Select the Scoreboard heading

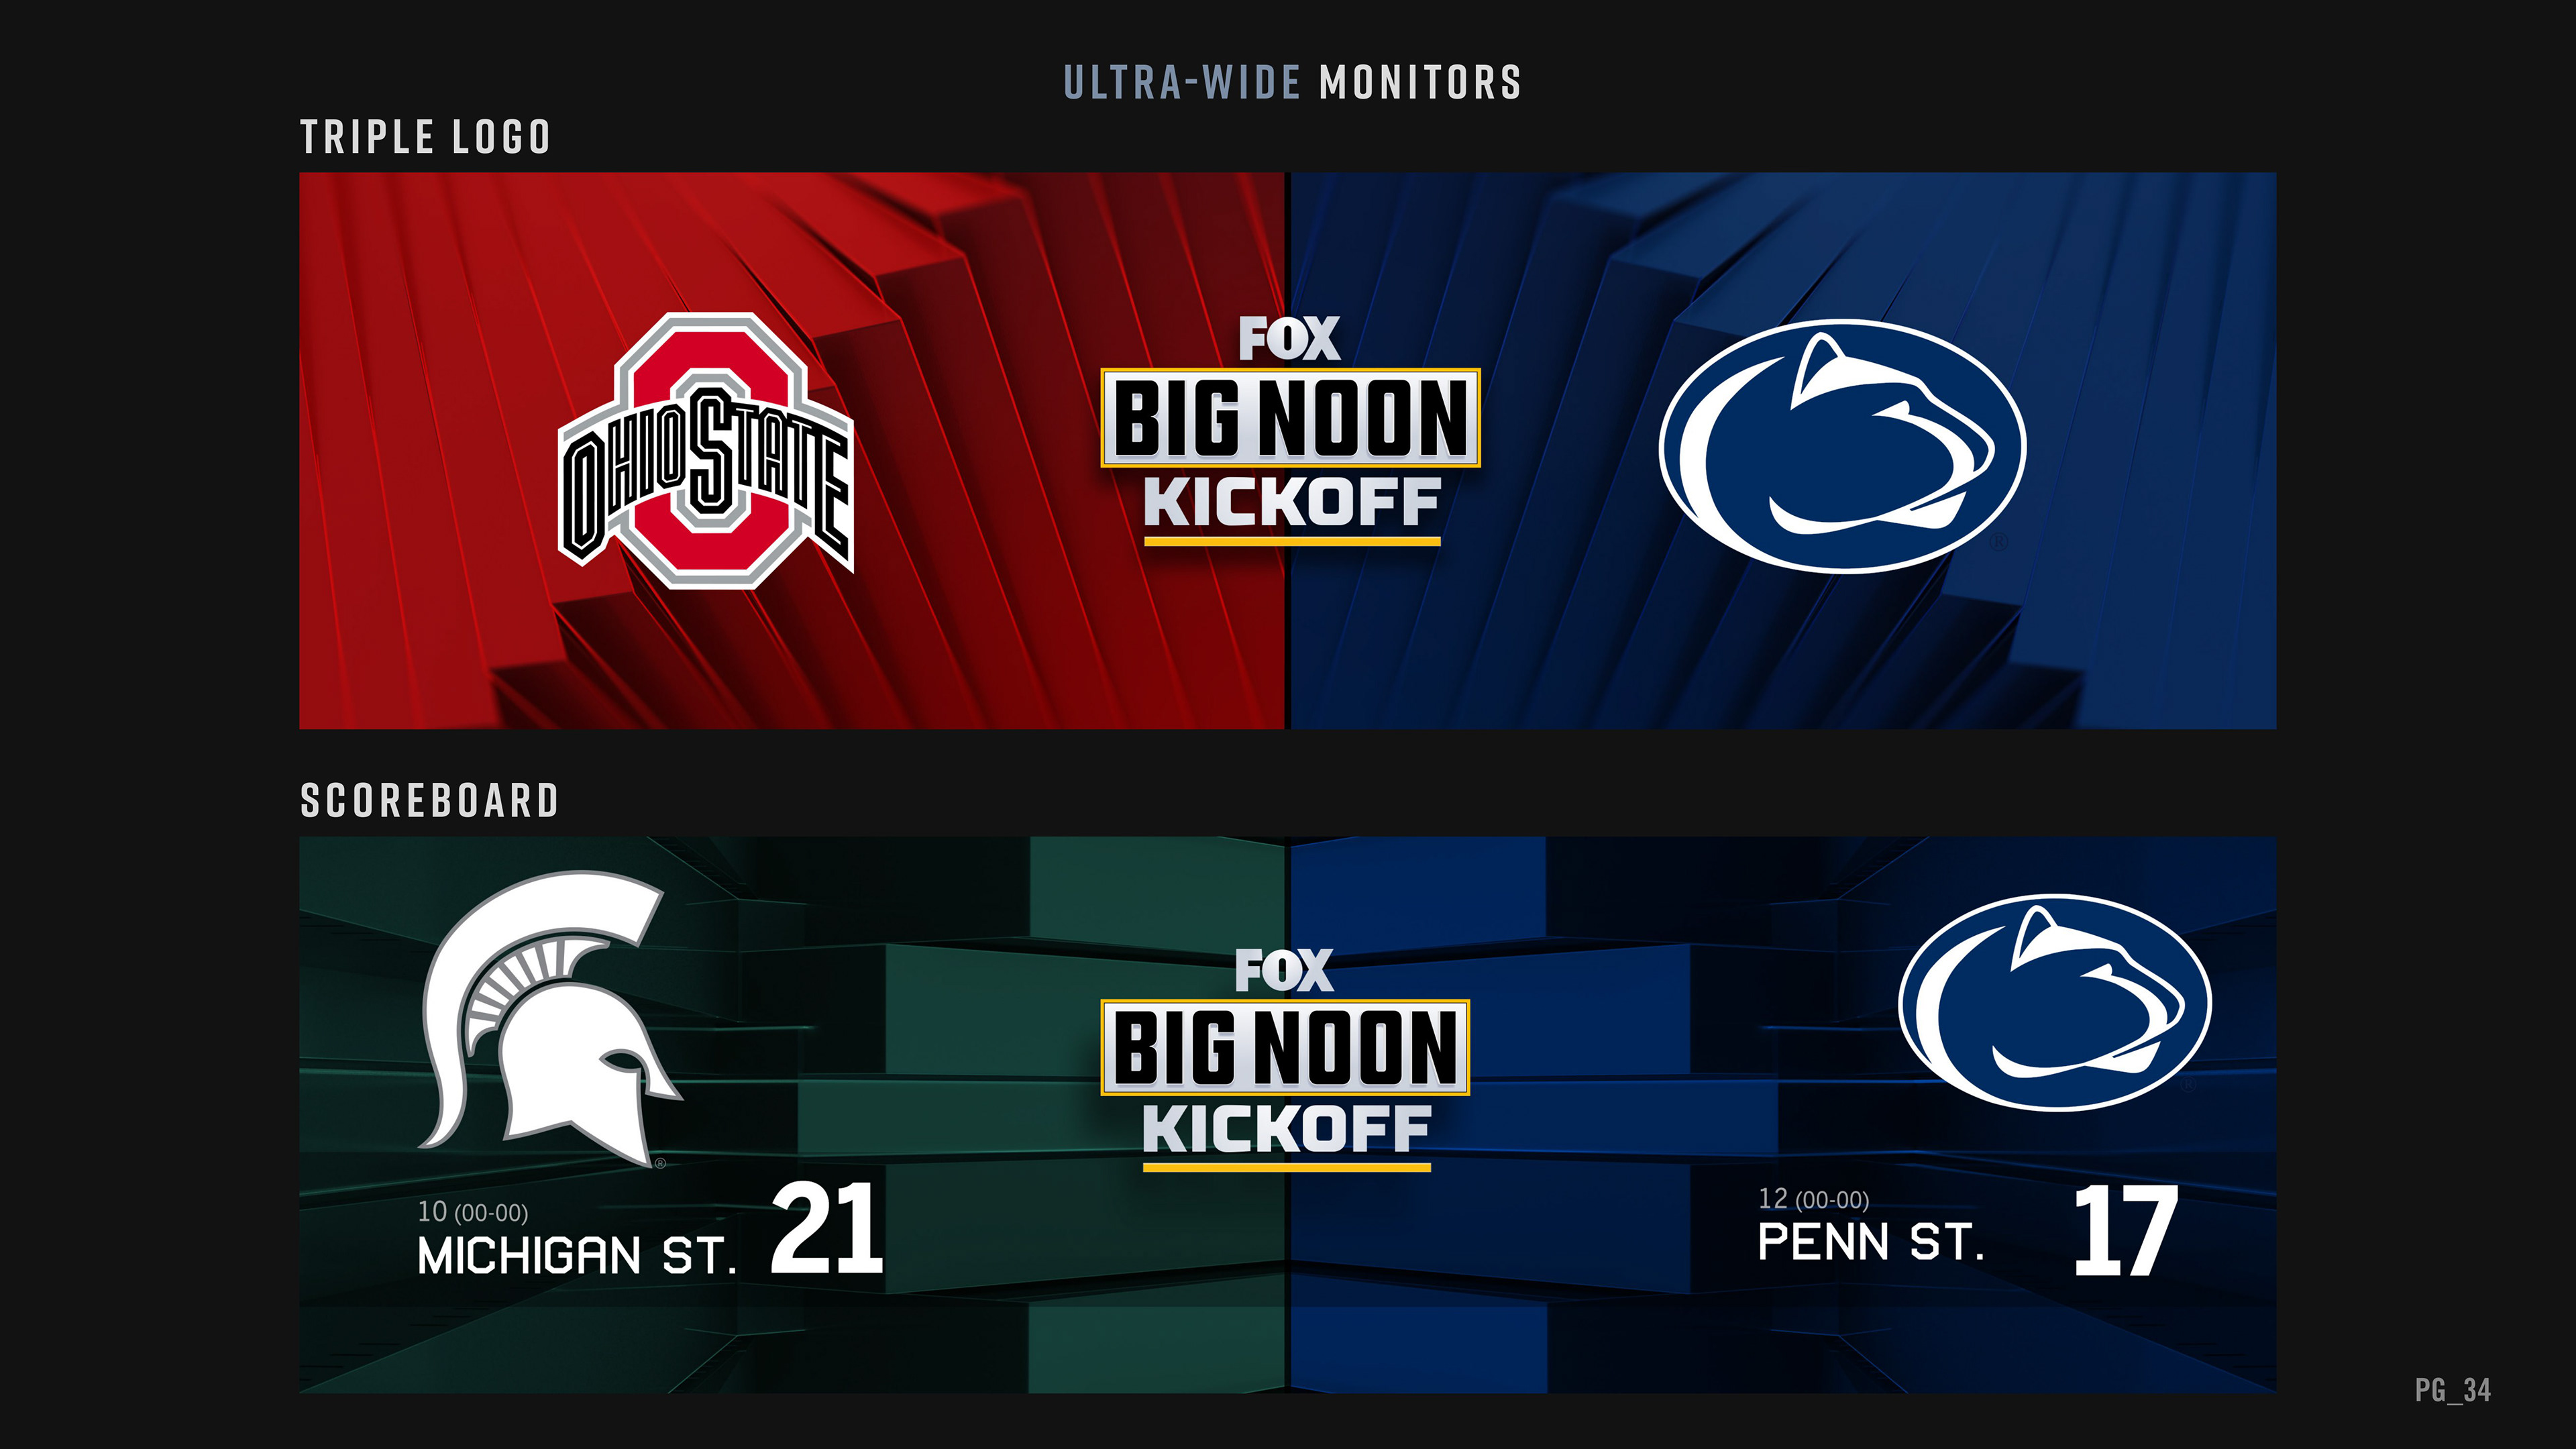(429, 800)
